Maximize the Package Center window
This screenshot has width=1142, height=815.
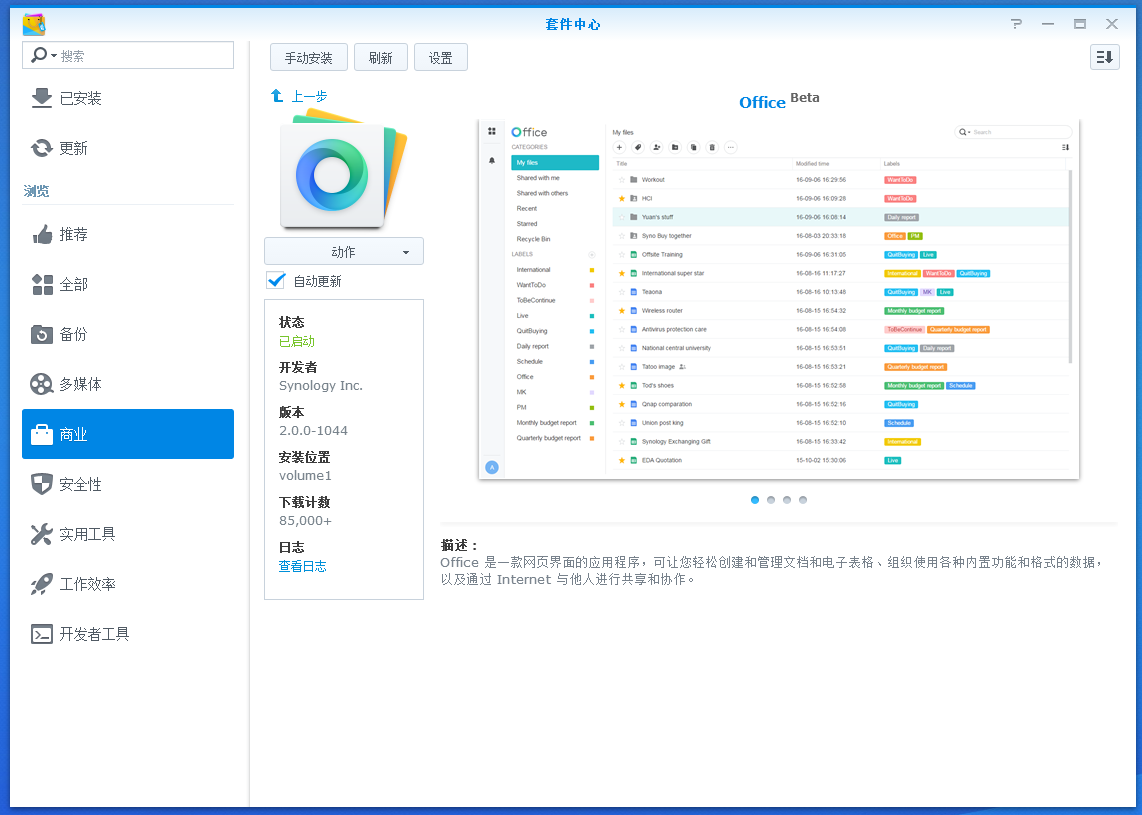tap(1079, 24)
